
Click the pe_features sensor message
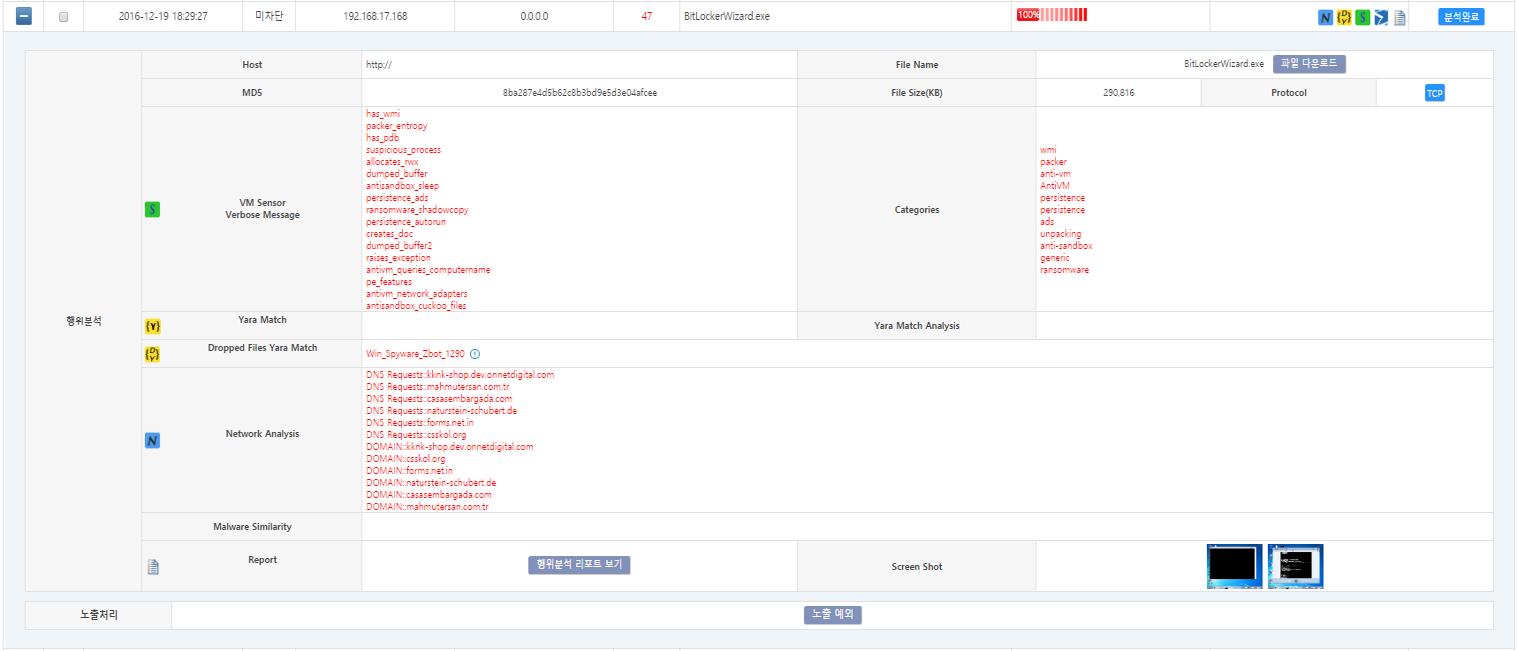389,282
